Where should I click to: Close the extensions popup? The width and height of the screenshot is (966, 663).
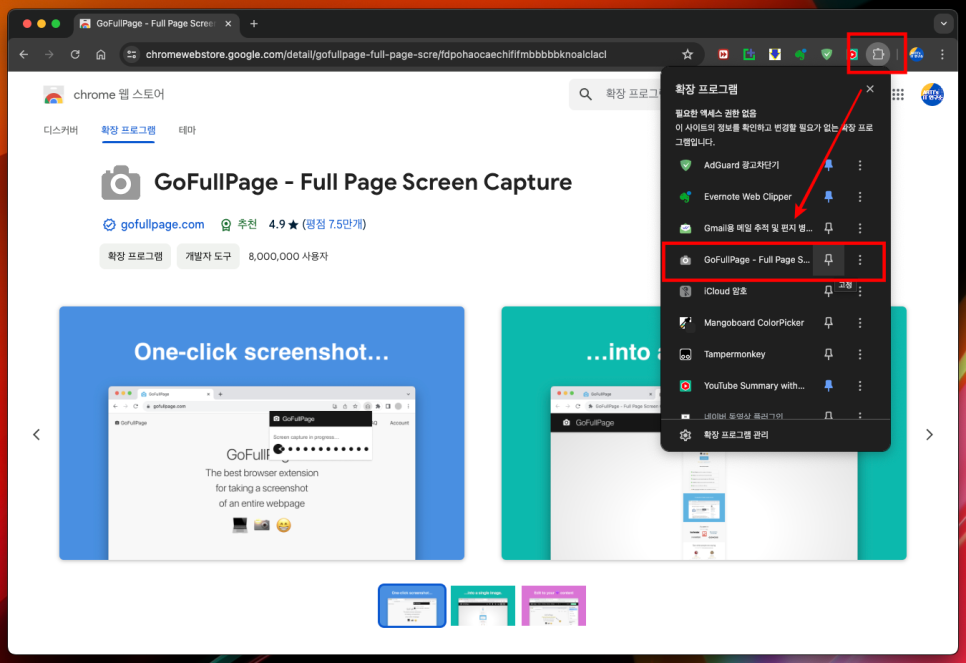click(x=869, y=89)
